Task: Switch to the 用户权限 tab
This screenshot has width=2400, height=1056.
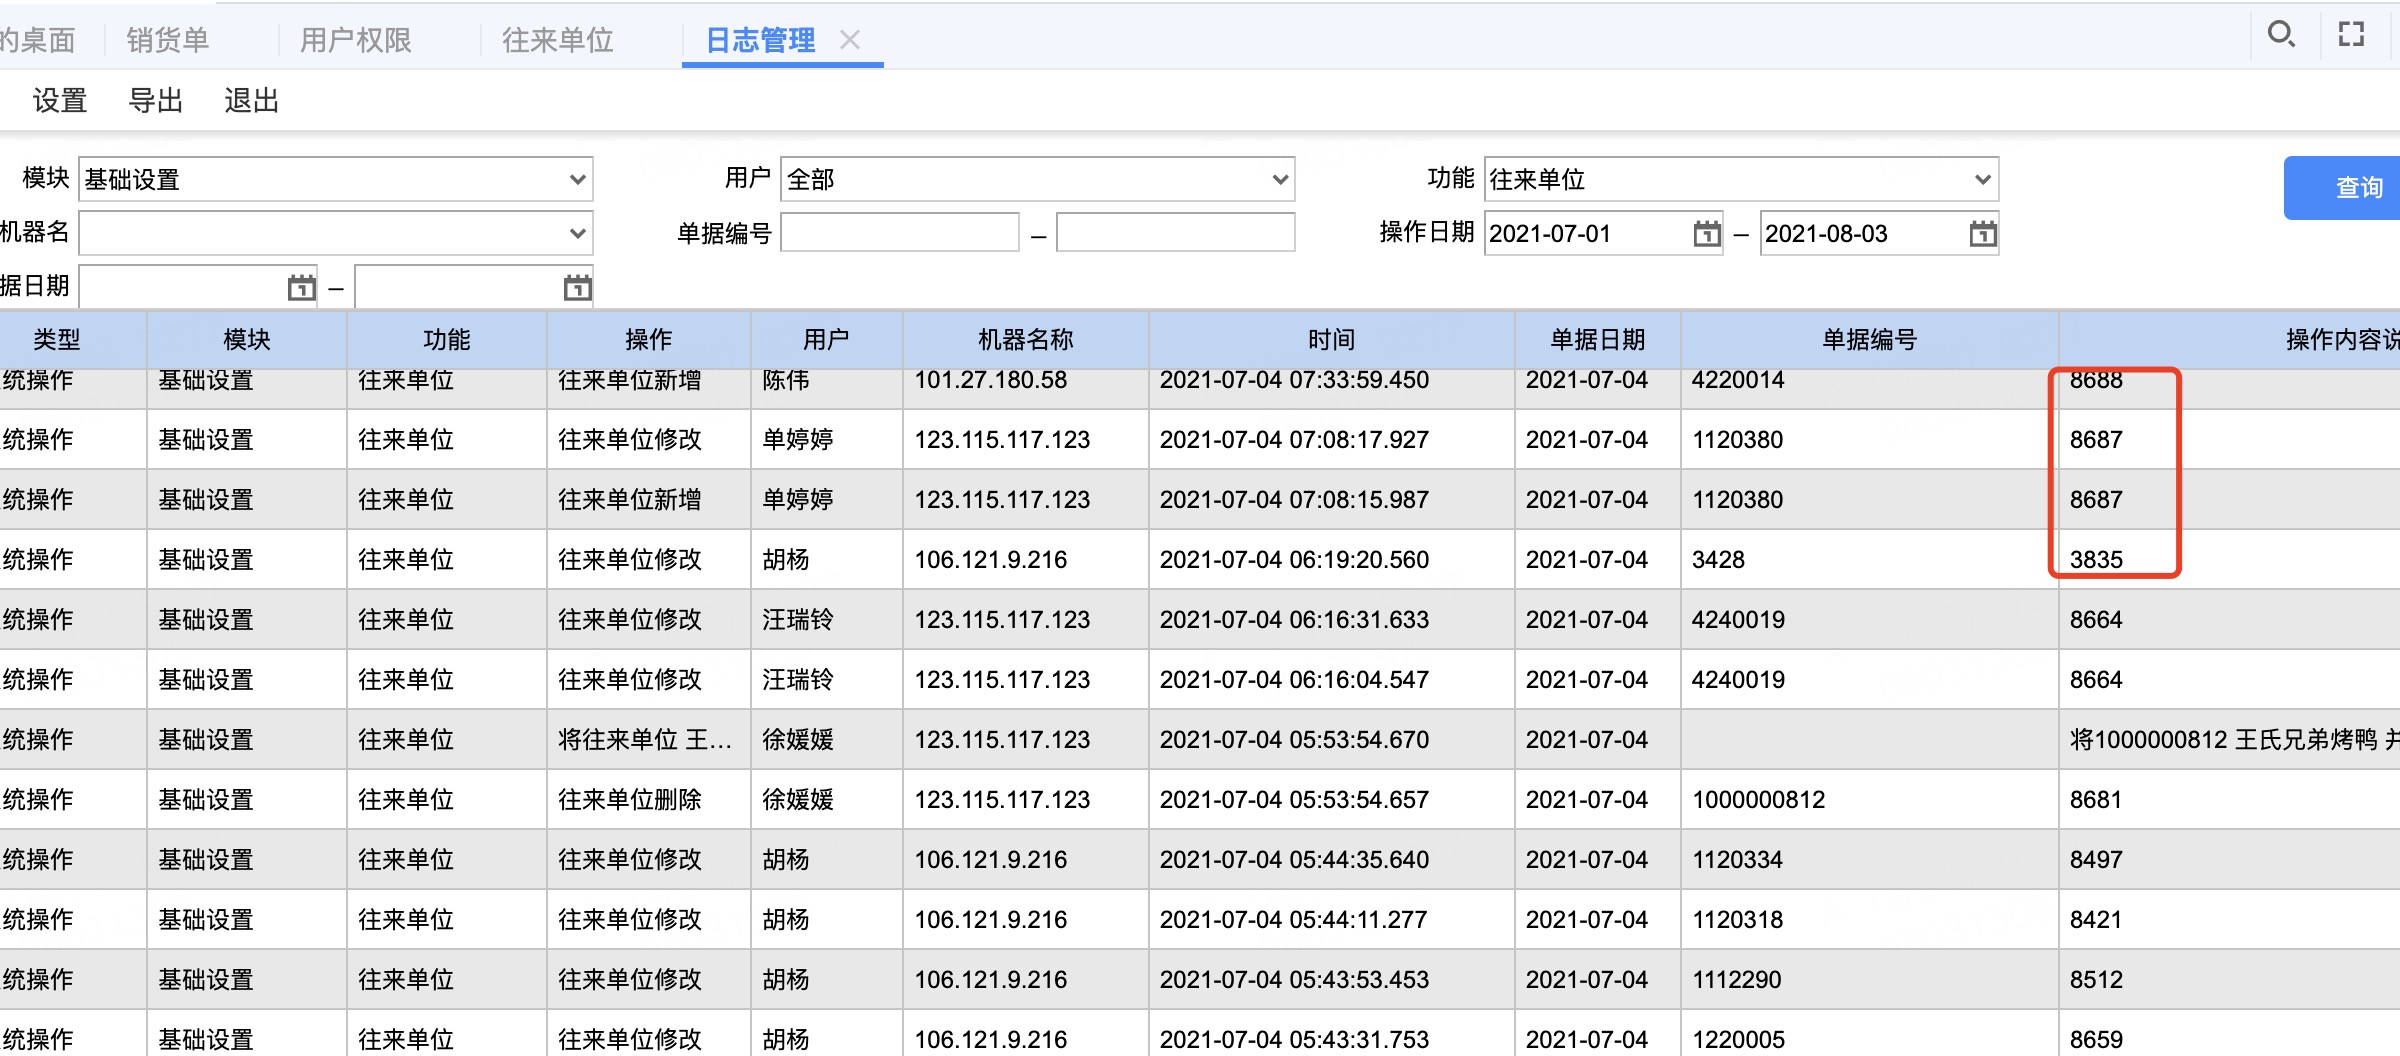Action: click(x=356, y=40)
